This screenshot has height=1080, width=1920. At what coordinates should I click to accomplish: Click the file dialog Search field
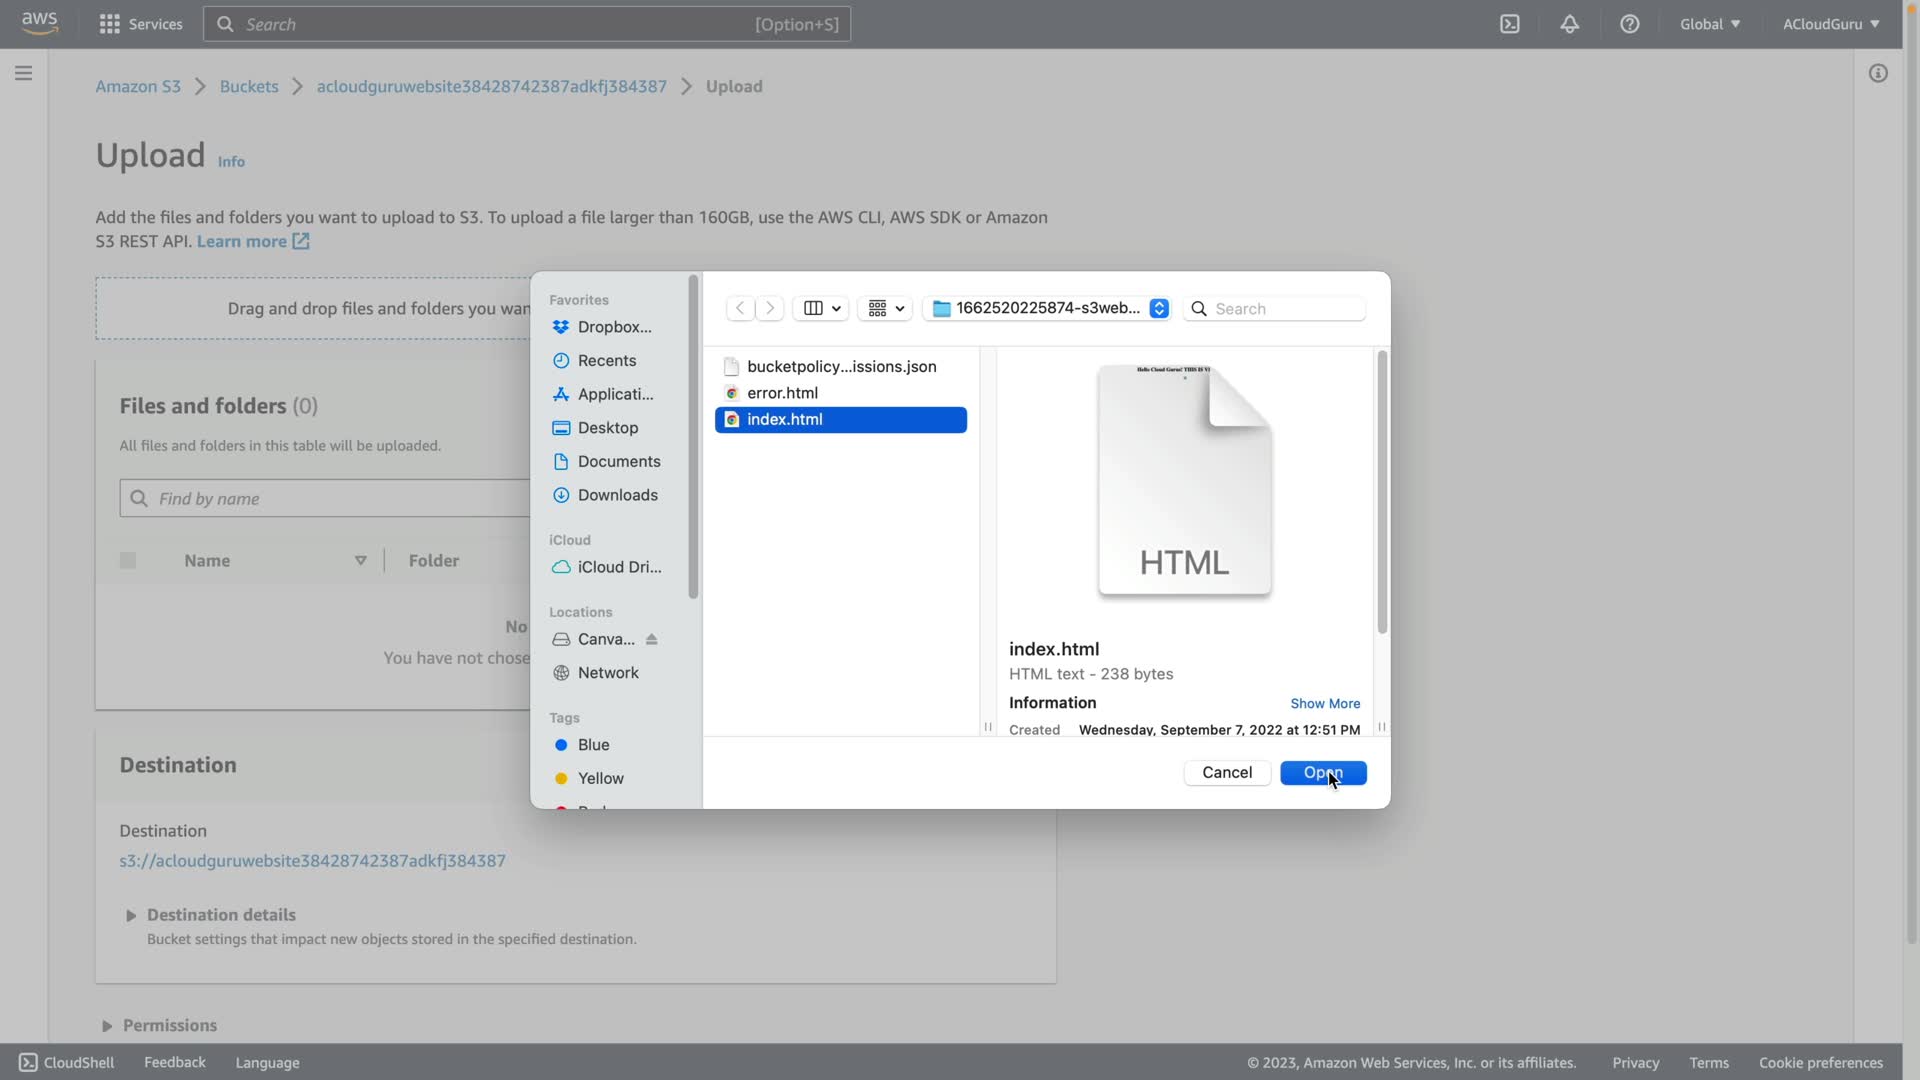(1285, 308)
